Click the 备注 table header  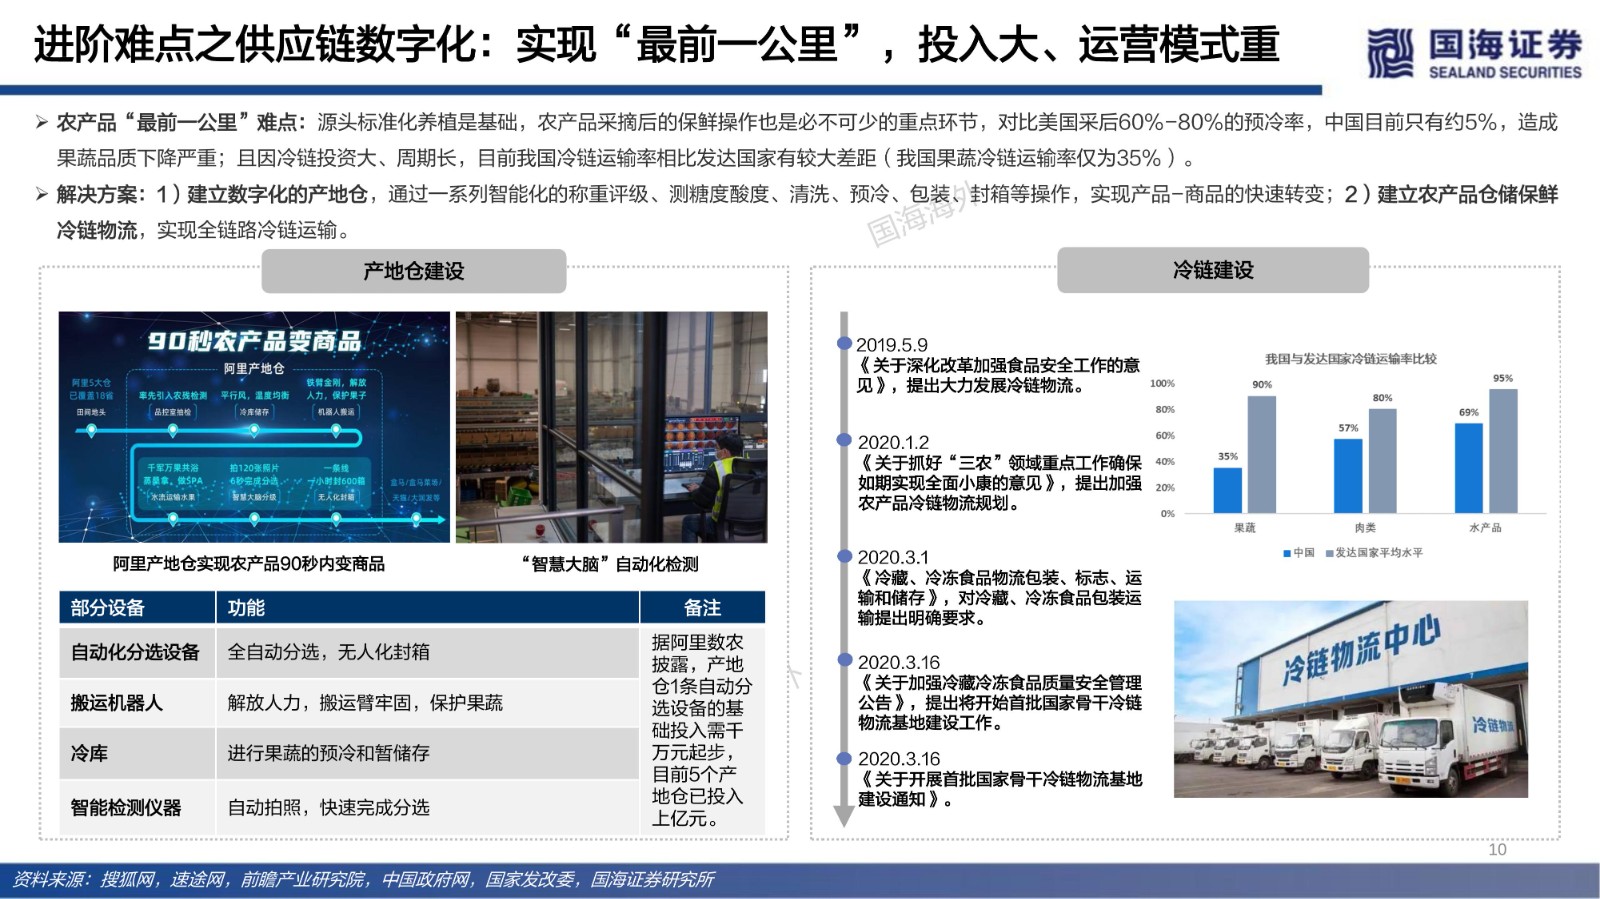point(703,607)
